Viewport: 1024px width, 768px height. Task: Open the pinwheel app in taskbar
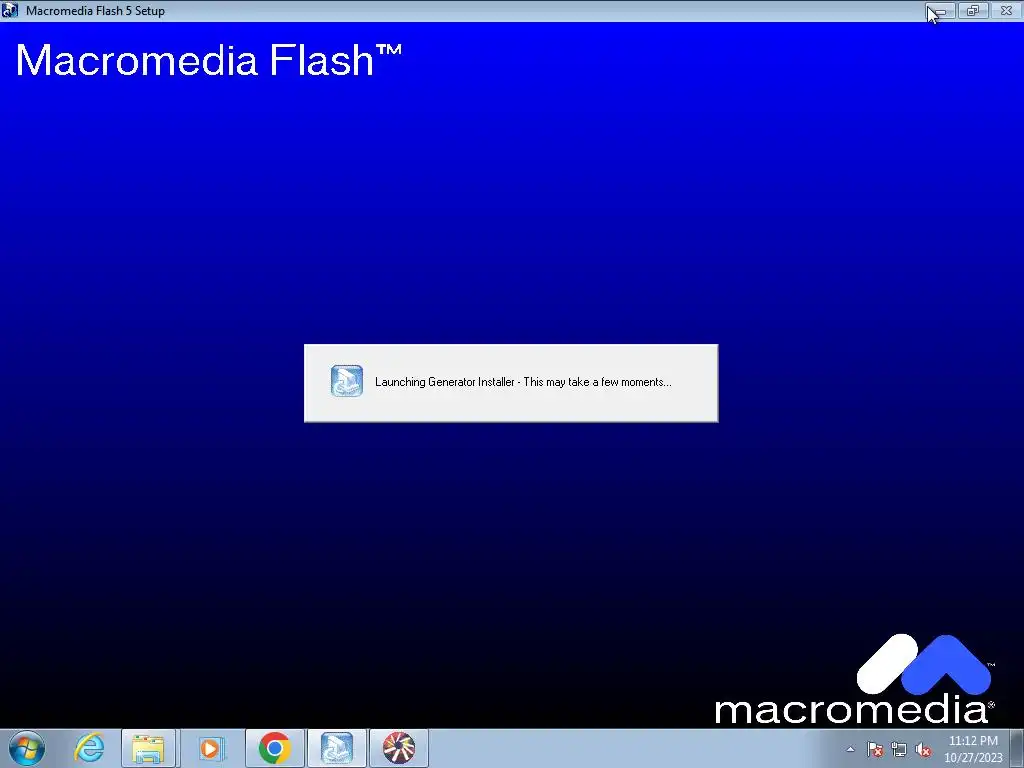[x=399, y=748]
